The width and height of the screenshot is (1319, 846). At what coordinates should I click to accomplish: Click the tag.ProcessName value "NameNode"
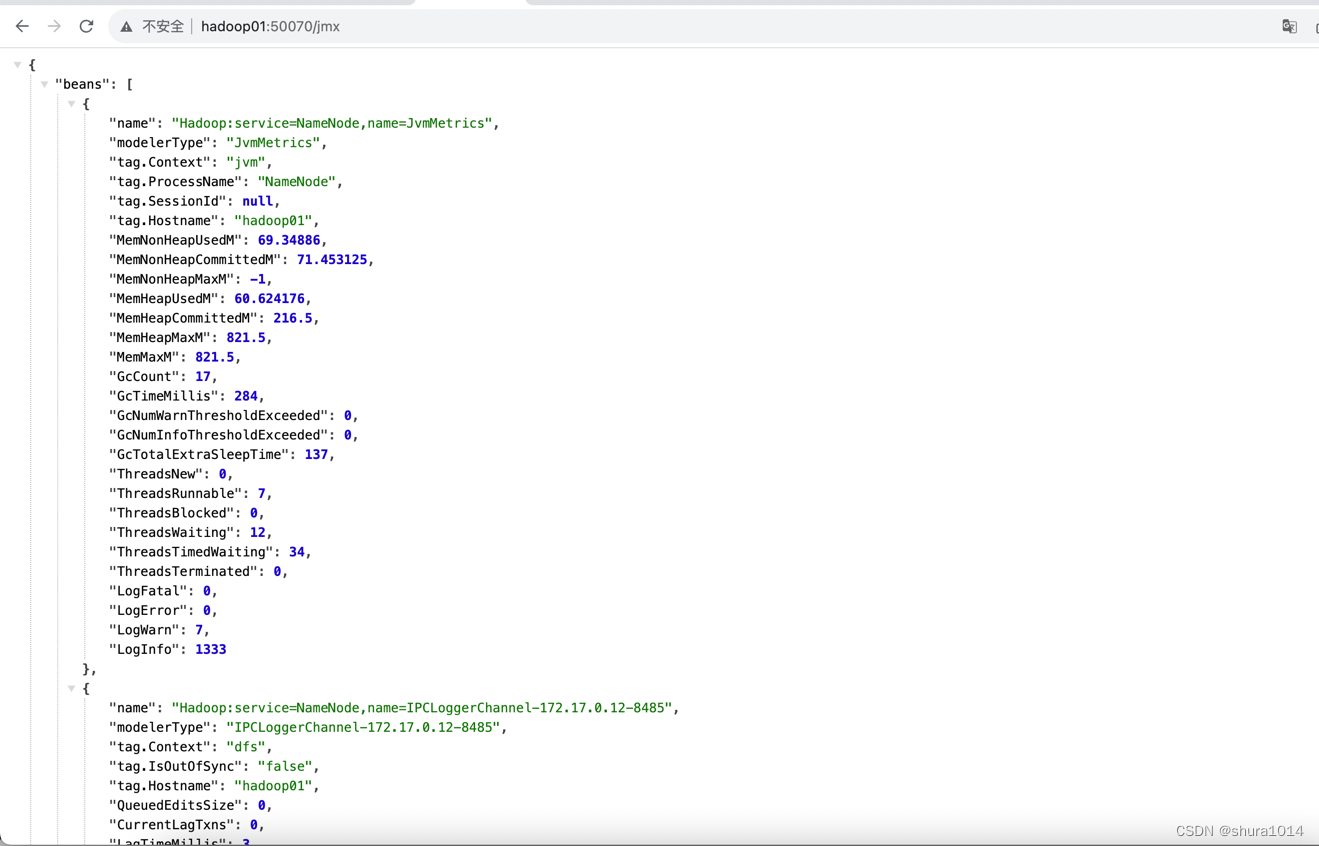click(x=297, y=182)
